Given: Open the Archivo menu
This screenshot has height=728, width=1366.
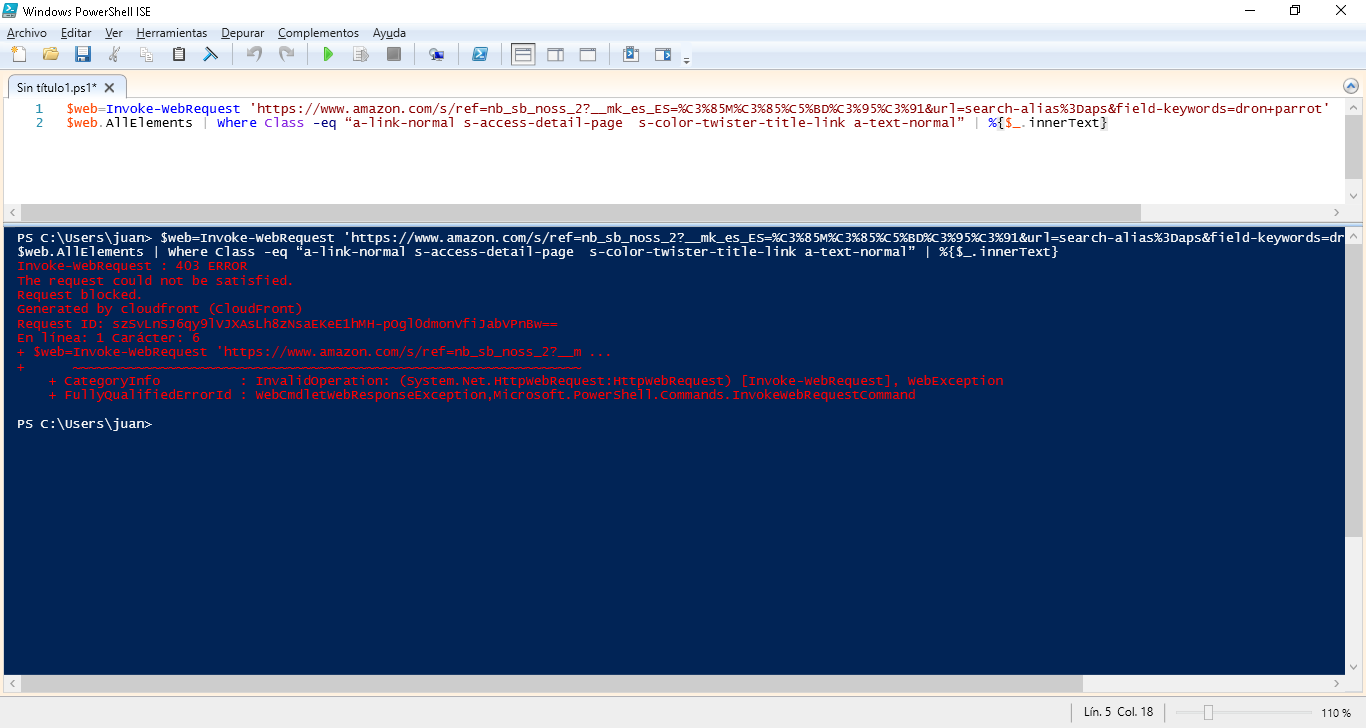Looking at the screenshot, I should [x=27, y=33].
